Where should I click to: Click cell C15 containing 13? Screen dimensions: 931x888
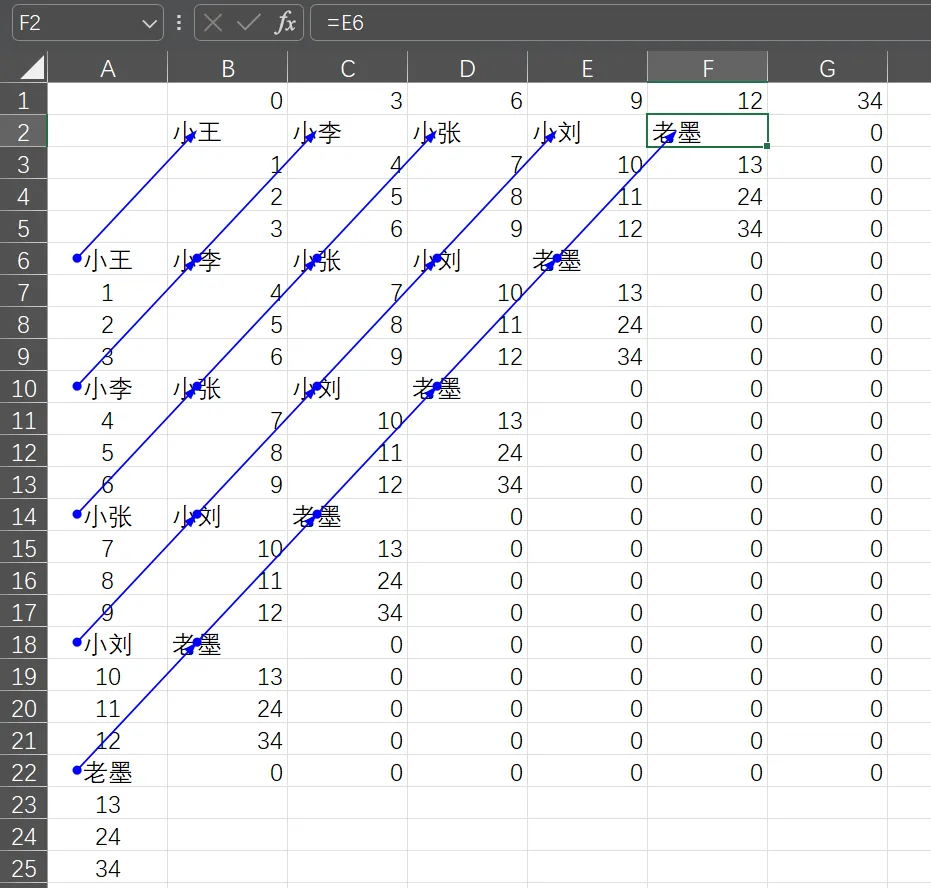[347, 548]
